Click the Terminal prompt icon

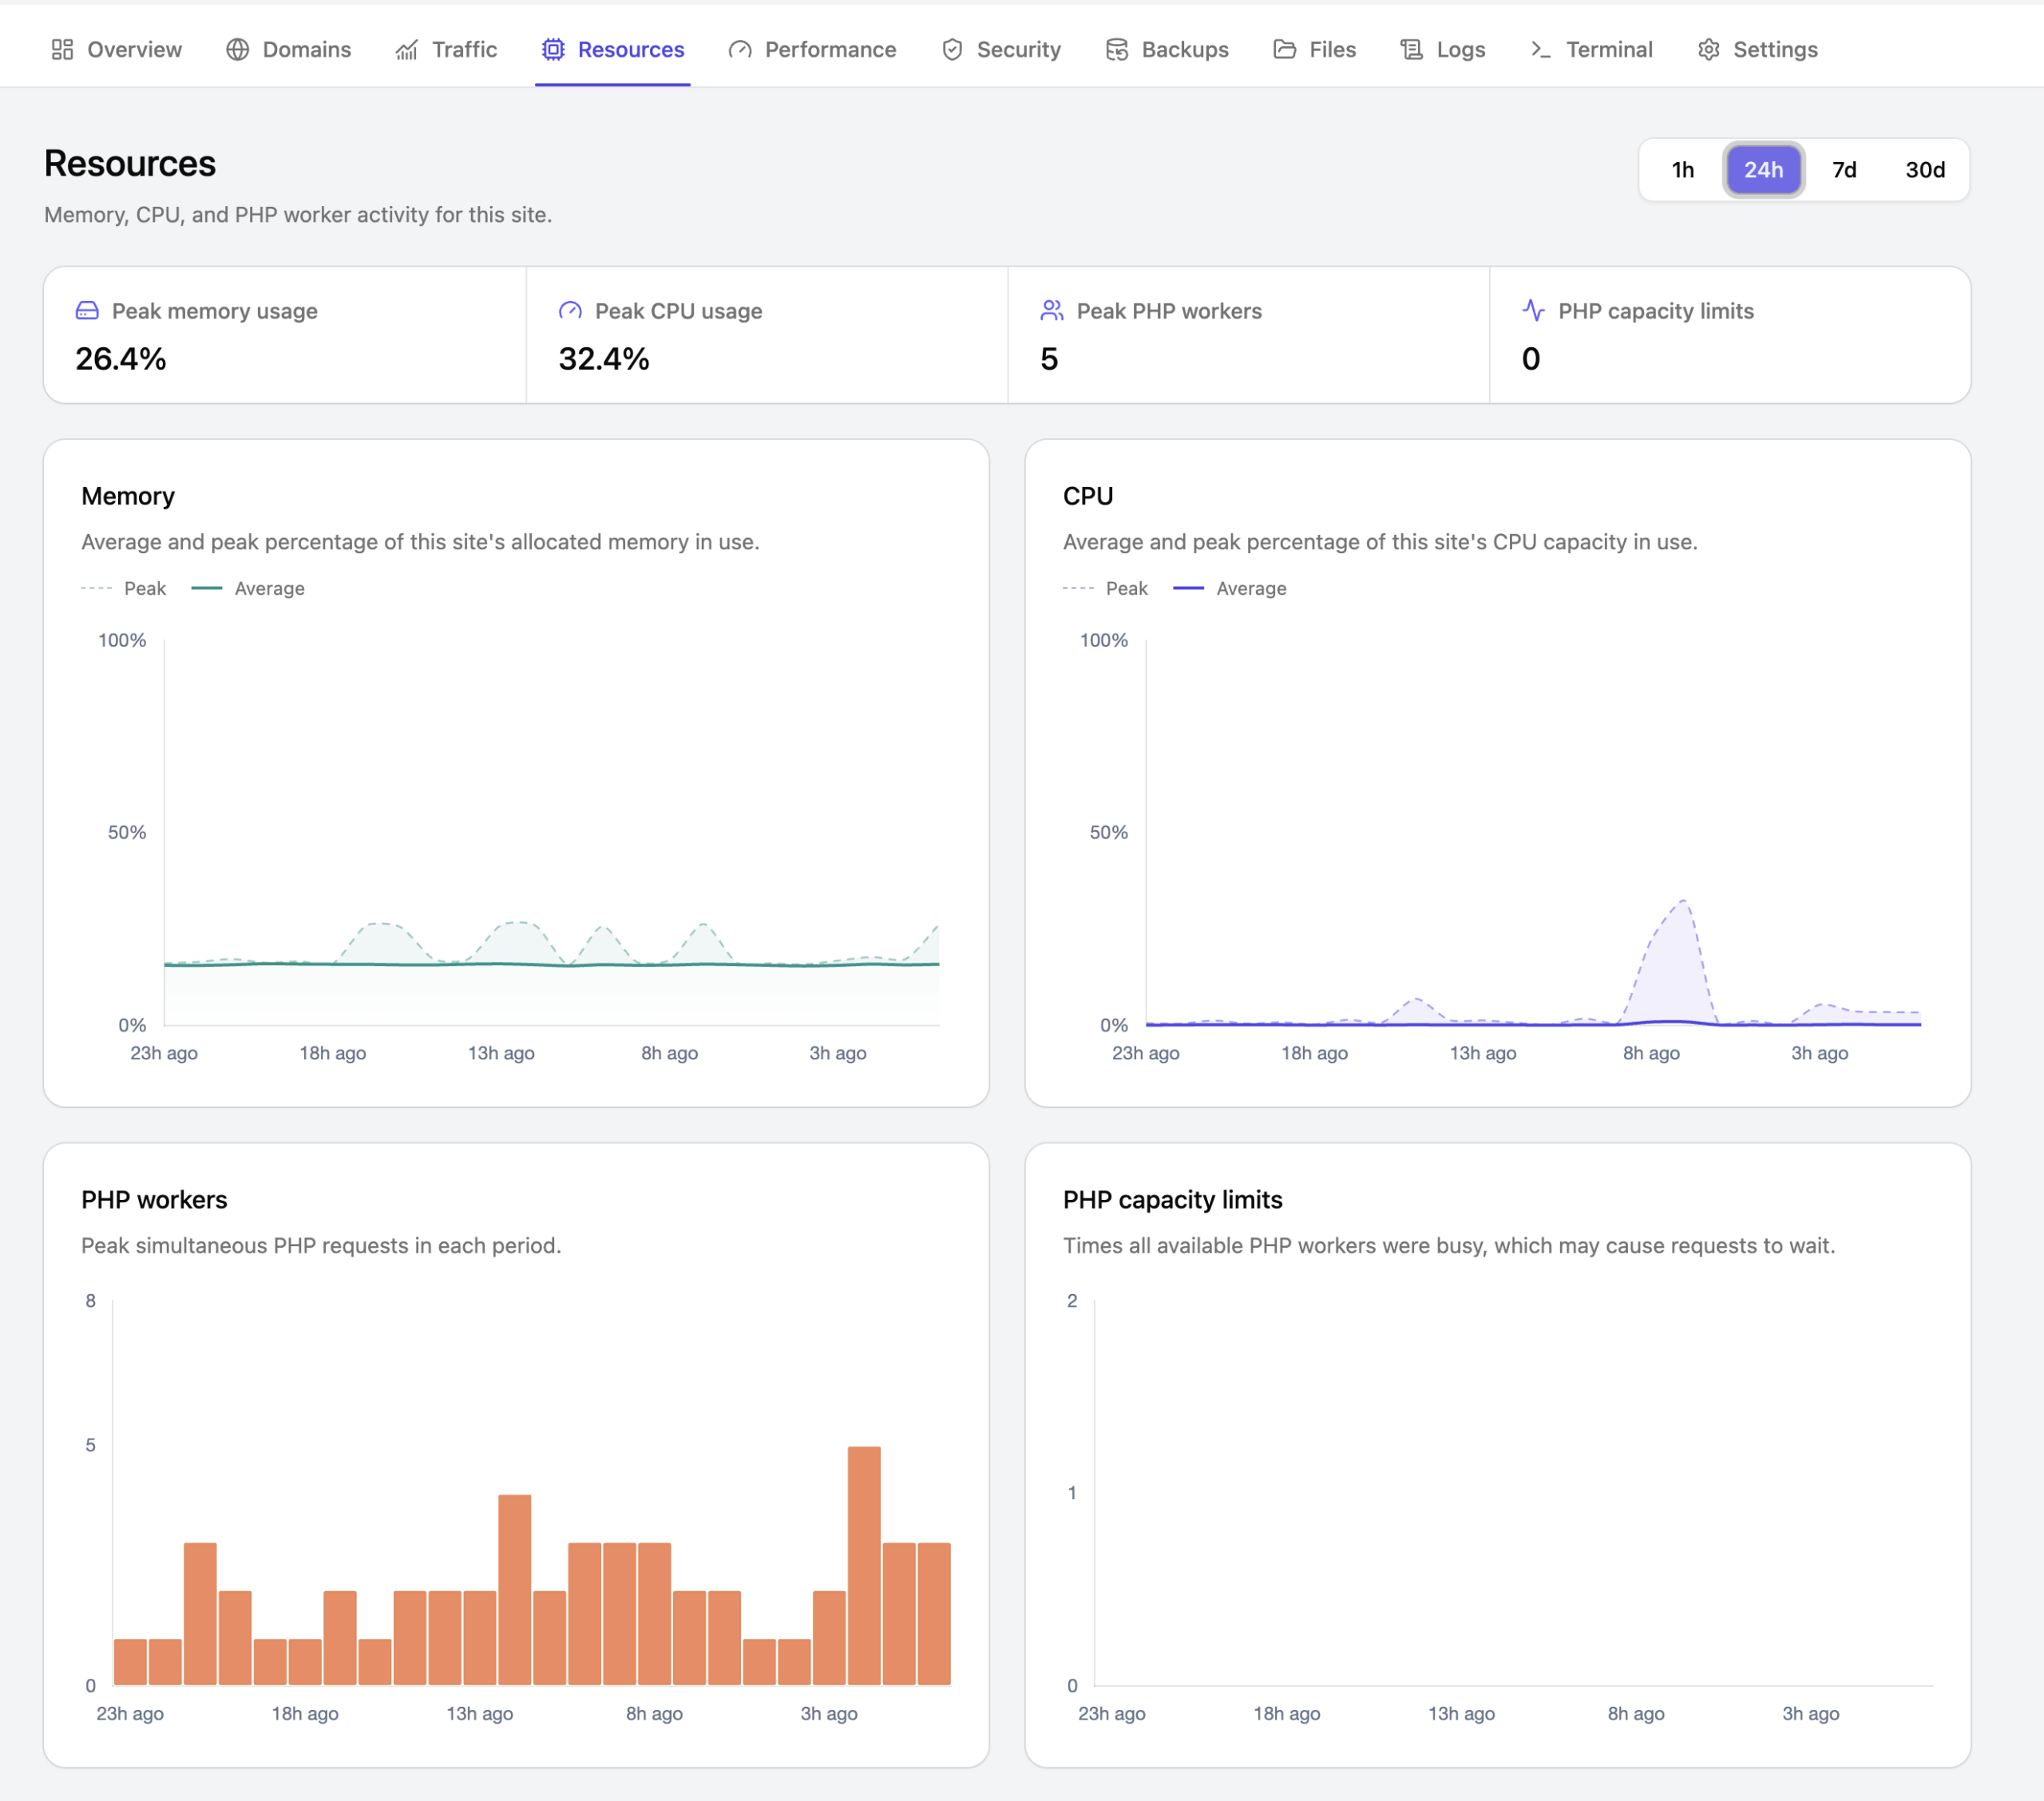[1541, 49]
